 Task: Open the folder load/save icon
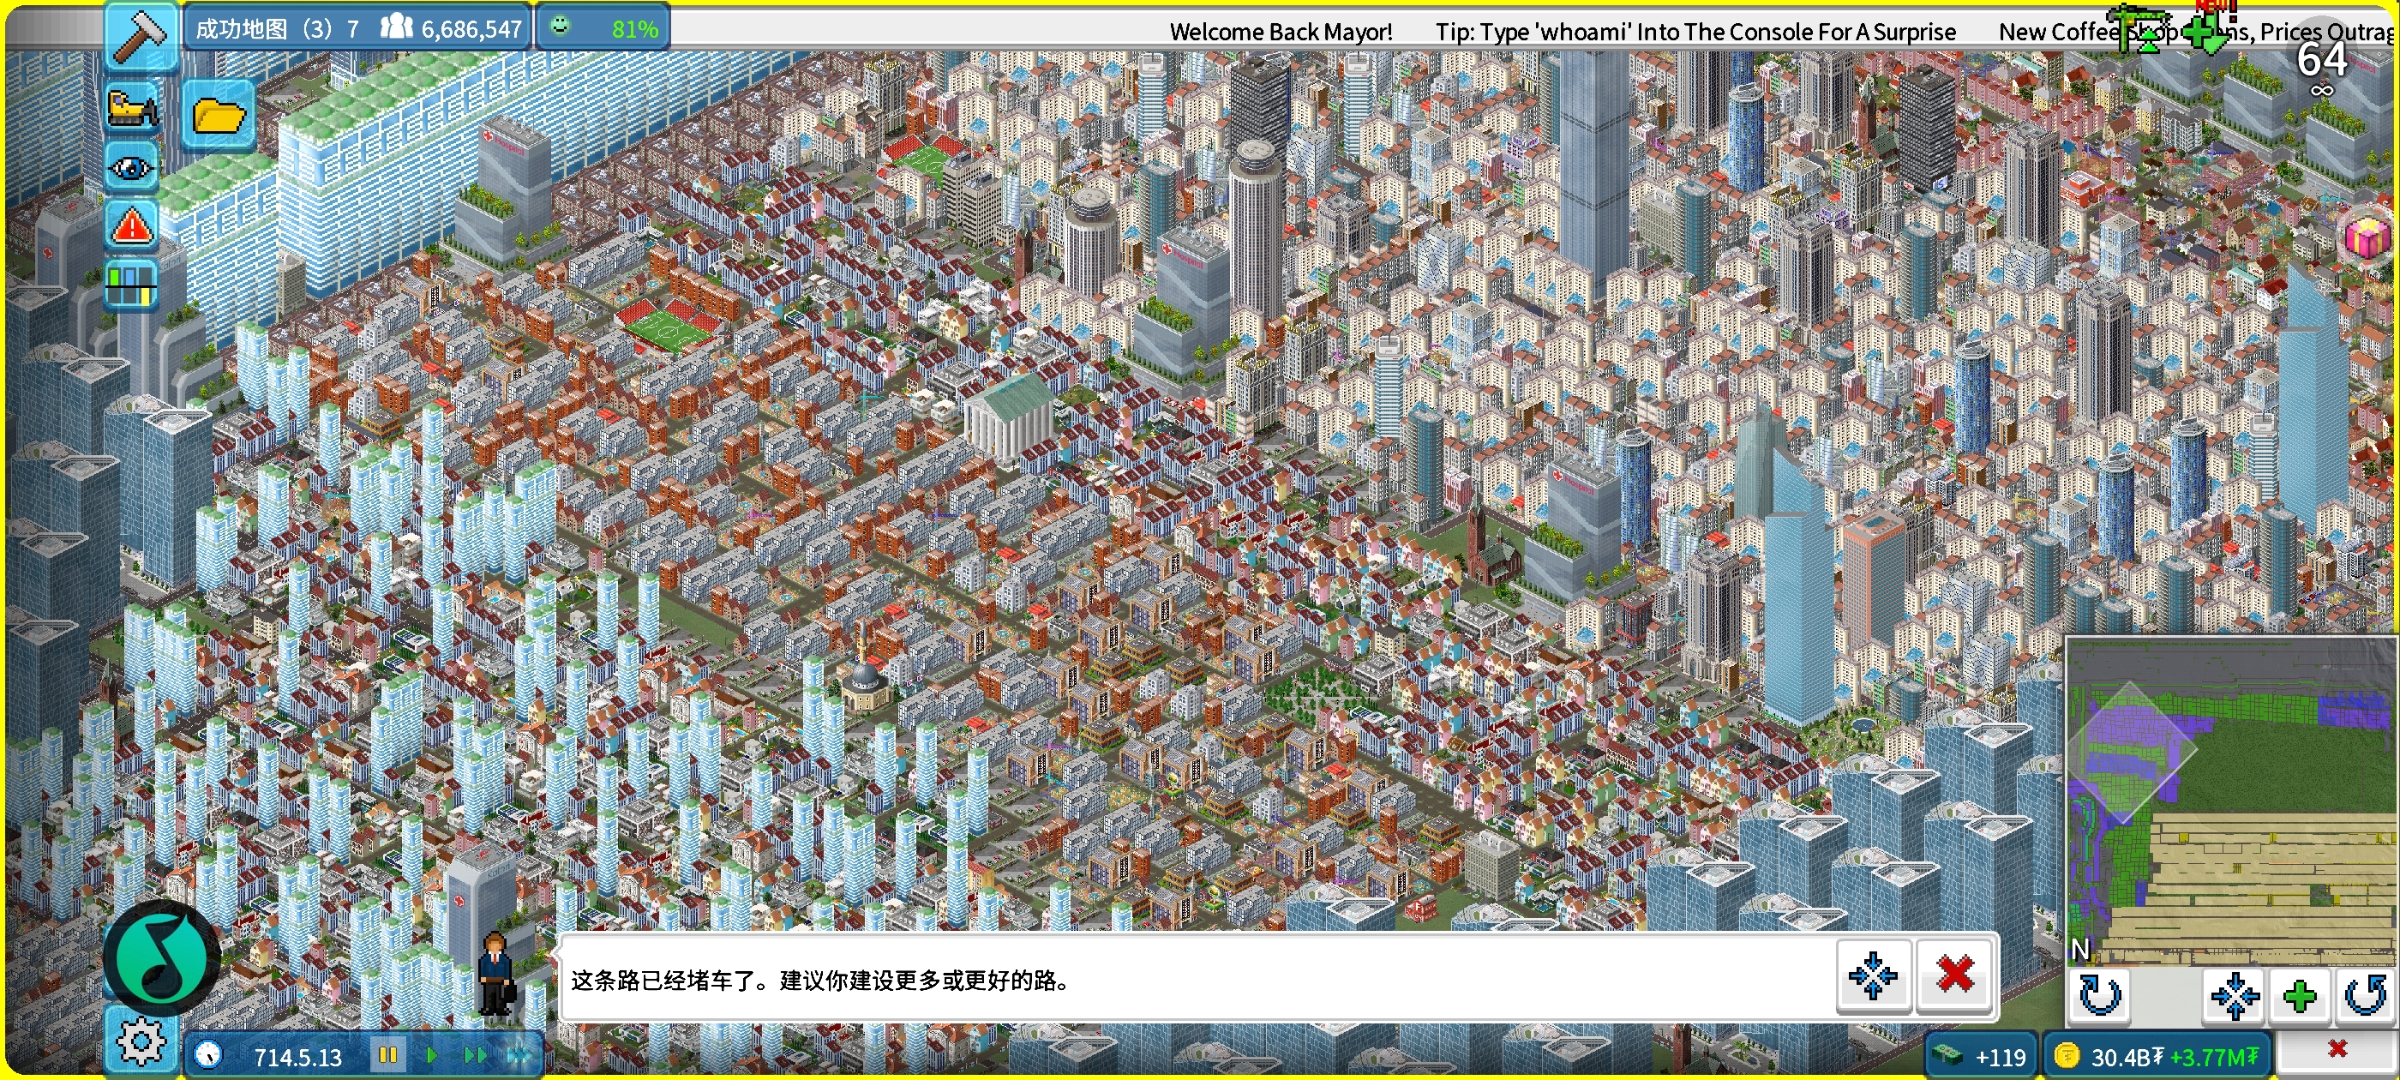tap(219, 116)
